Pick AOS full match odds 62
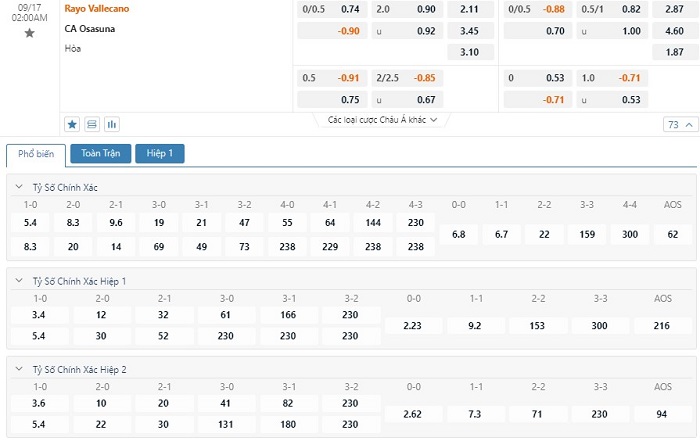The image size is (700, 441). (x=673, y=234)
